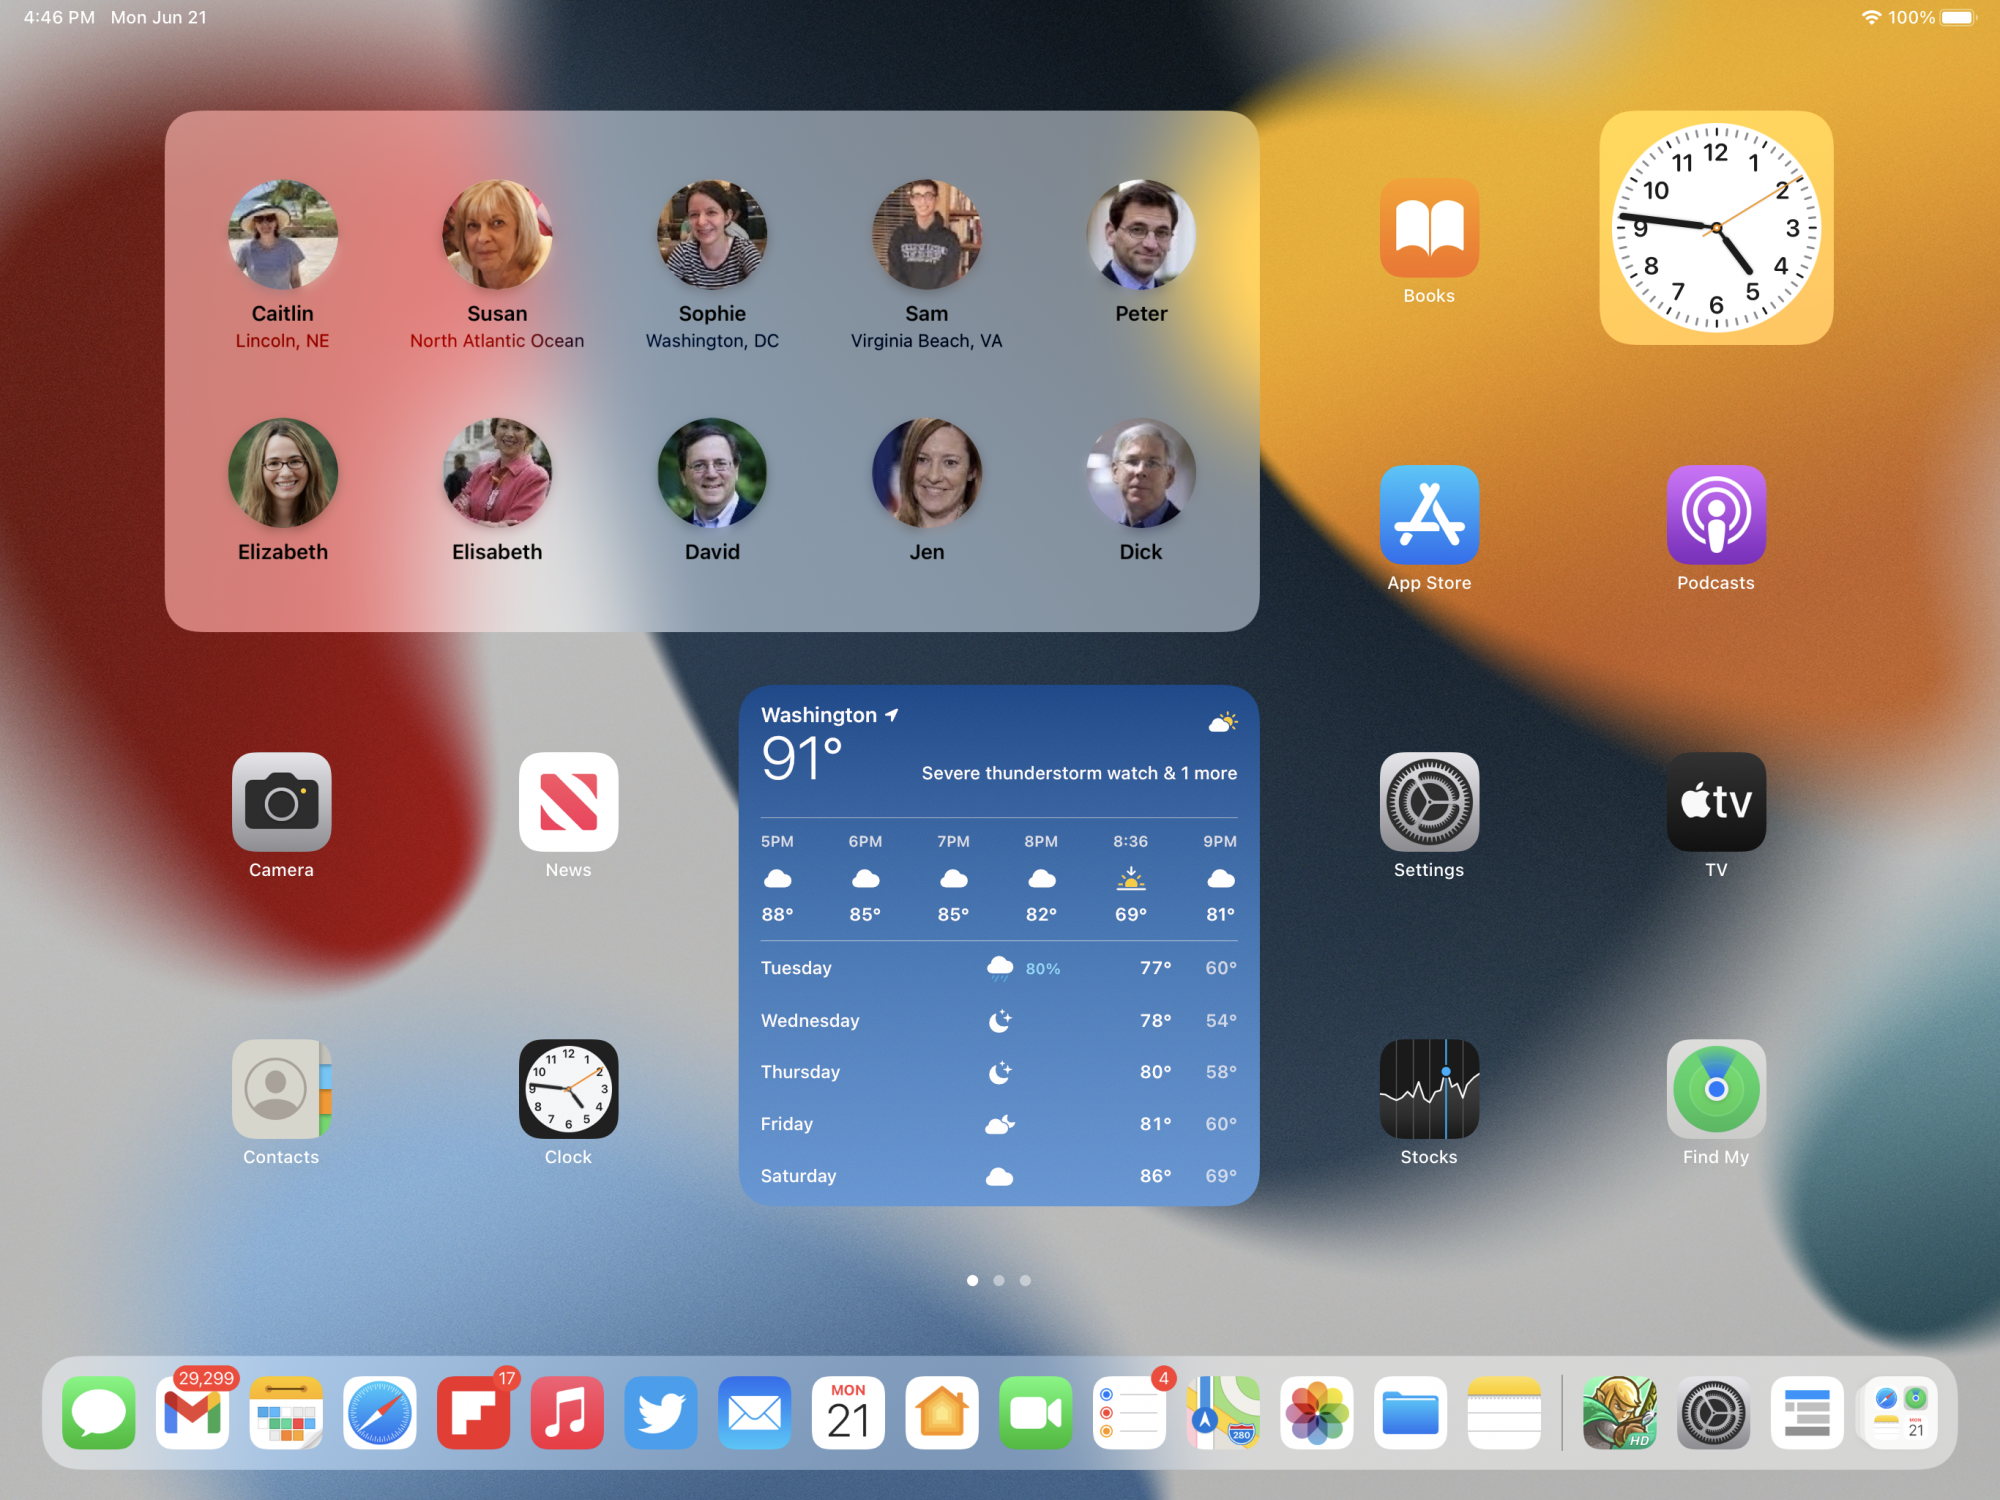Screen dimensions: 2000x1500
Task: Tap Peter's contact in widget
Action: pos(1141,235)
